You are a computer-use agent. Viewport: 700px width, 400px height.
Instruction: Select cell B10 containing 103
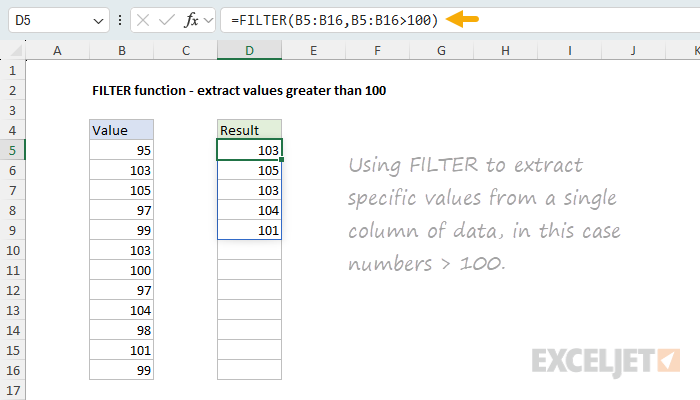[x=121, y=250]
